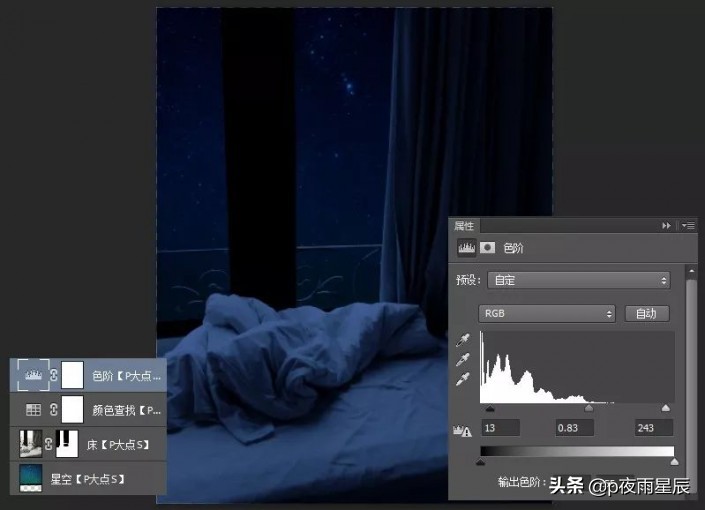Collapse the Properties panel with double arrows
The image size is (705, 510).
(667, 226)
